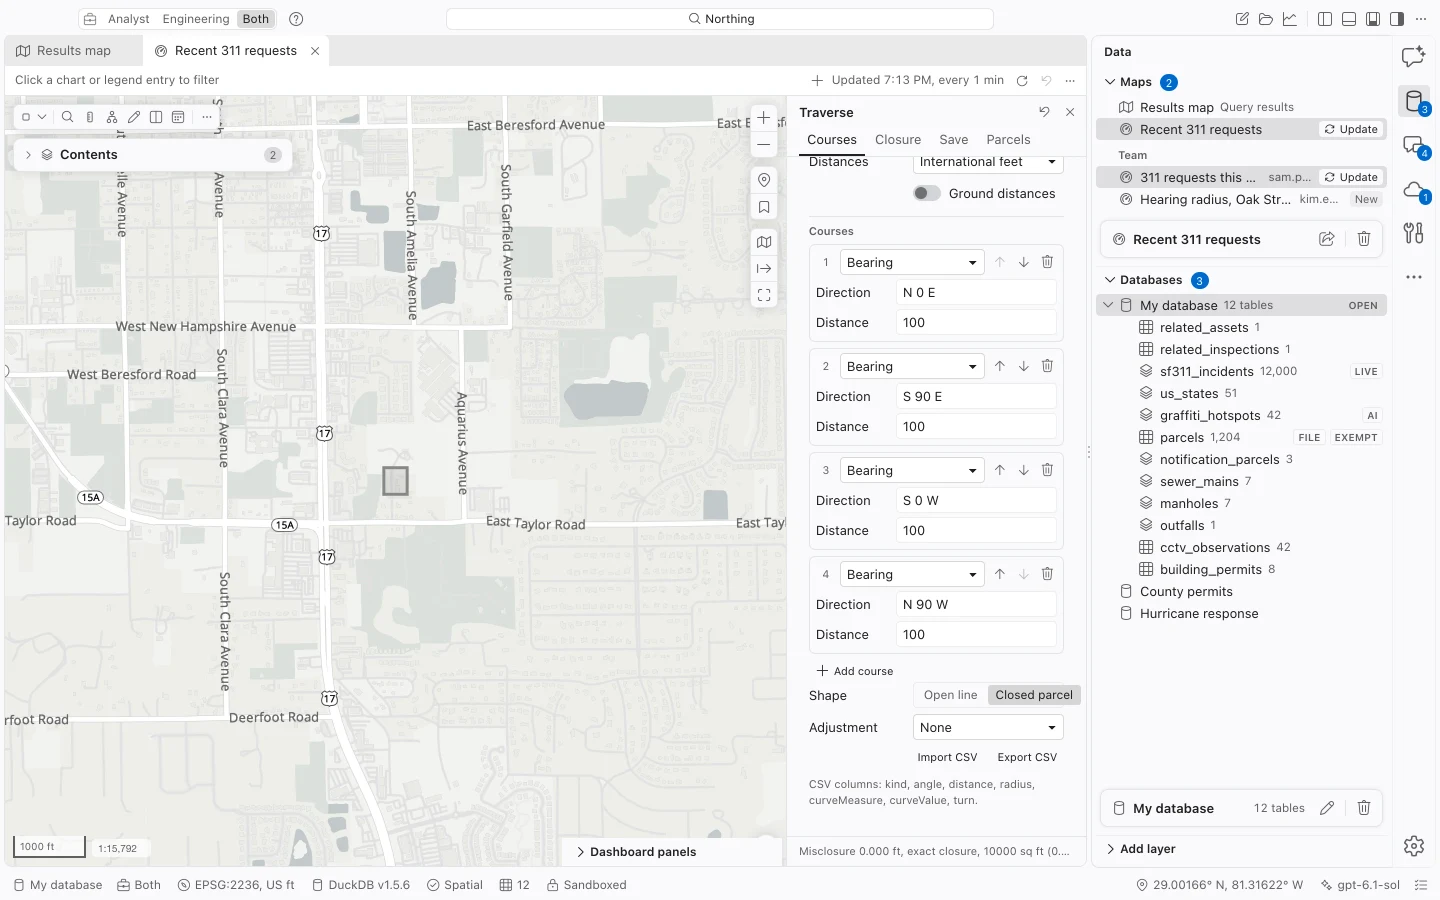Switch to Analyst mode
Viewport: 1440px width, 900px height.
128,19
